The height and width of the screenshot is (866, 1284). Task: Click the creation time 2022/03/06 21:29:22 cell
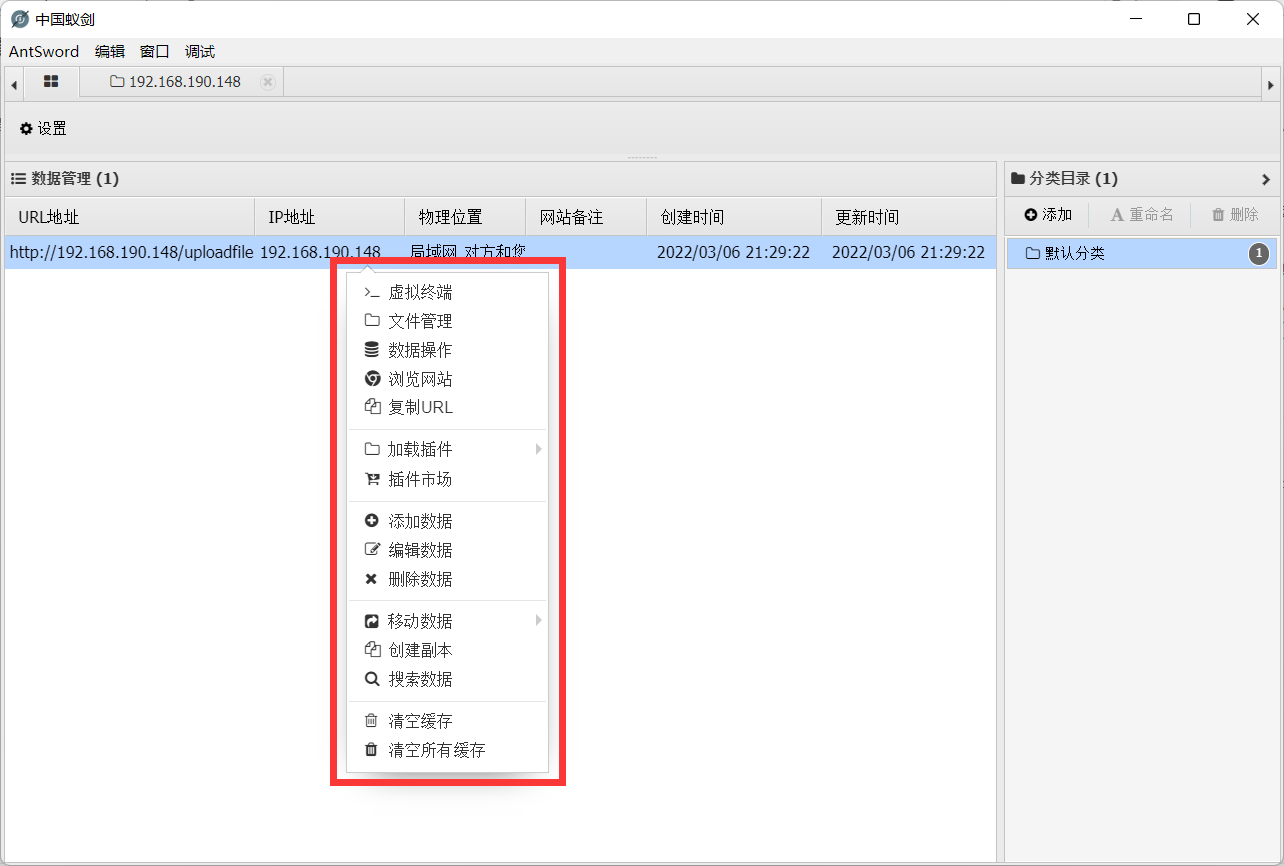[x=733, y=252]
